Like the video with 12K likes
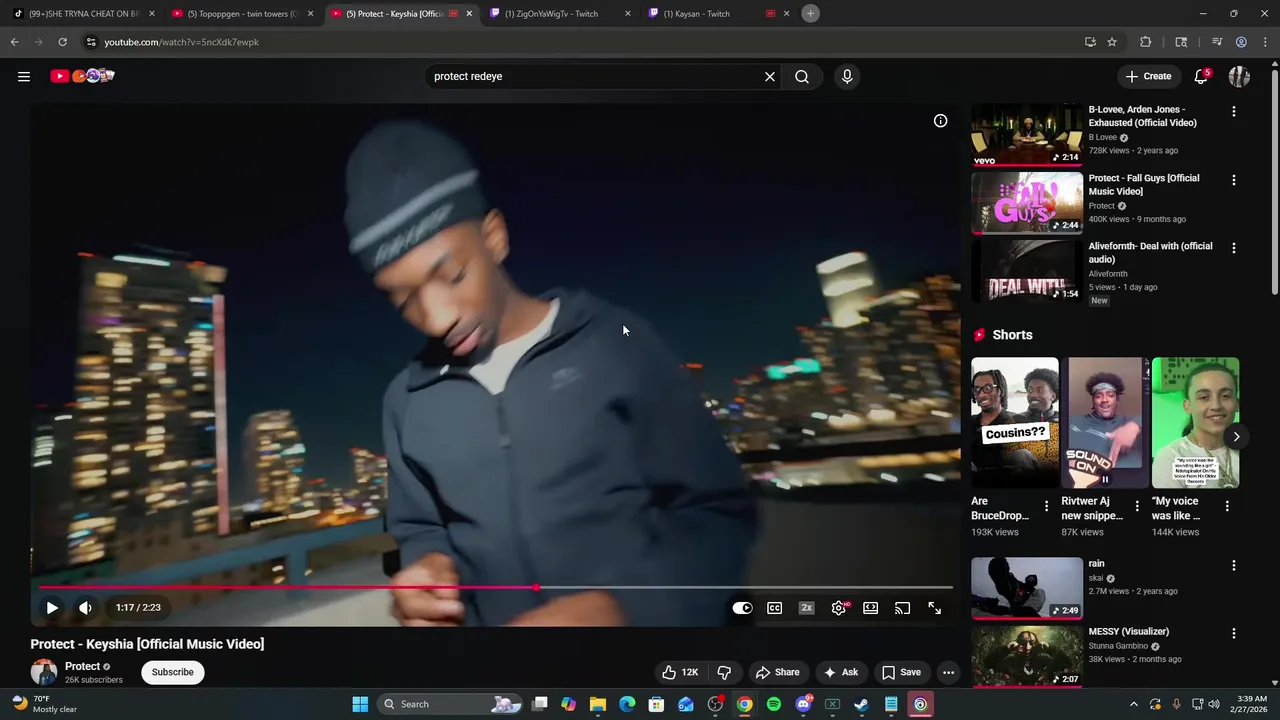This screenshot has width=1280, height=720. pos(680,672)
